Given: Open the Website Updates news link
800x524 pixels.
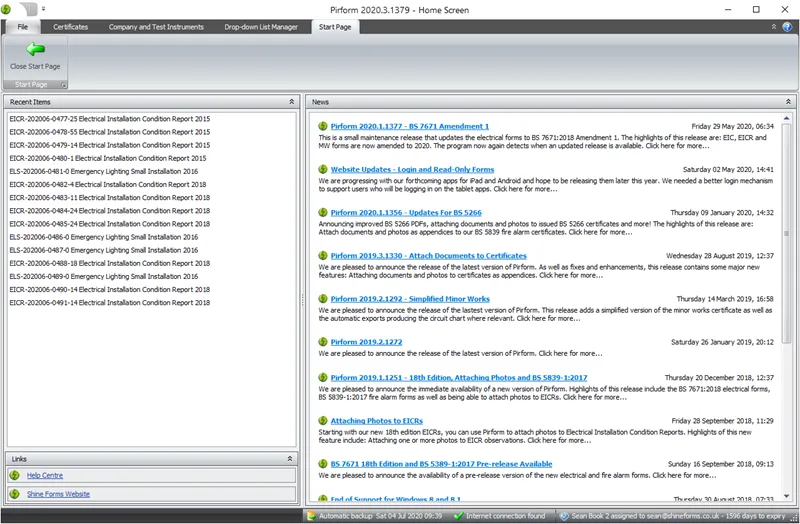Looking at the screenshot, I should click(x=412, y=170).
